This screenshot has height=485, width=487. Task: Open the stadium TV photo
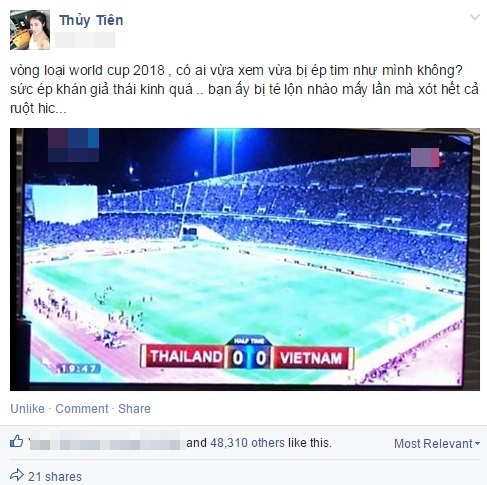245,259
